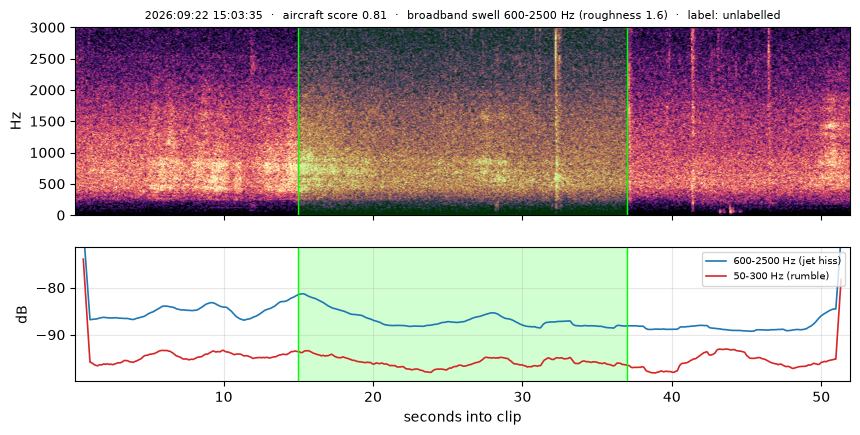Click the green end marker line in spectrogram
The image size is (860, 435).
(x=627, y=121)
